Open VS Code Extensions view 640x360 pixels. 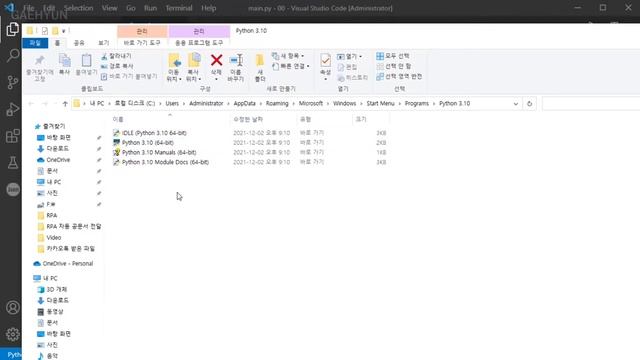[x=12, y=136]
